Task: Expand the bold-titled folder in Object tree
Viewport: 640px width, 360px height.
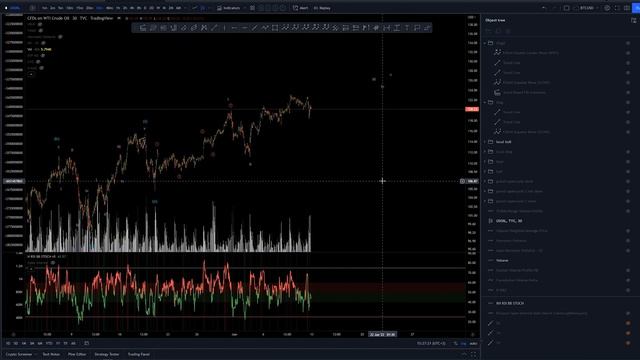Action: click(485, 142)
